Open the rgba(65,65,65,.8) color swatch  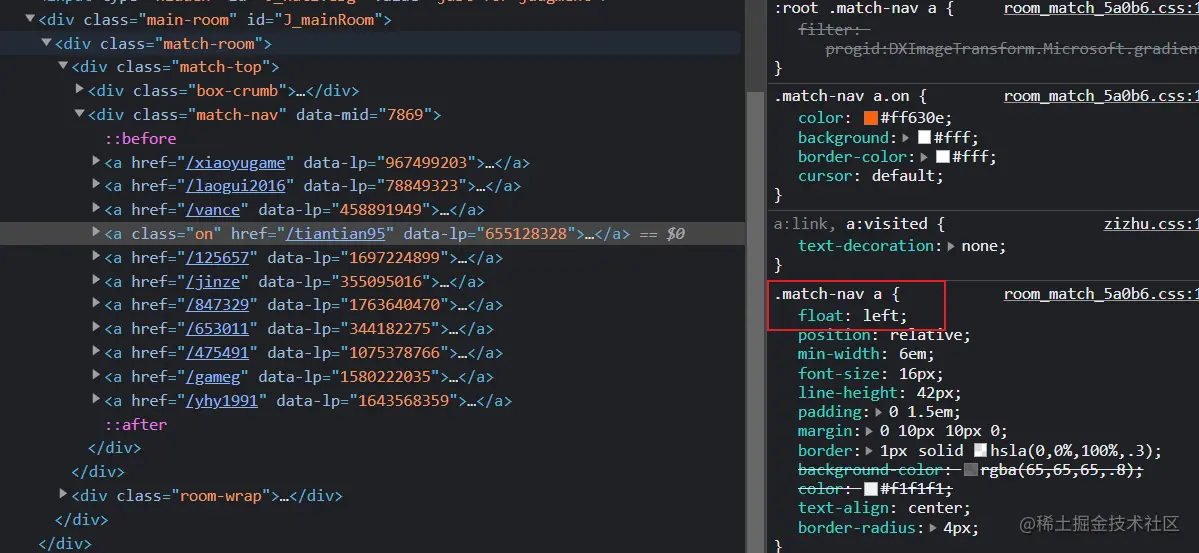click(x=970, y=470)
